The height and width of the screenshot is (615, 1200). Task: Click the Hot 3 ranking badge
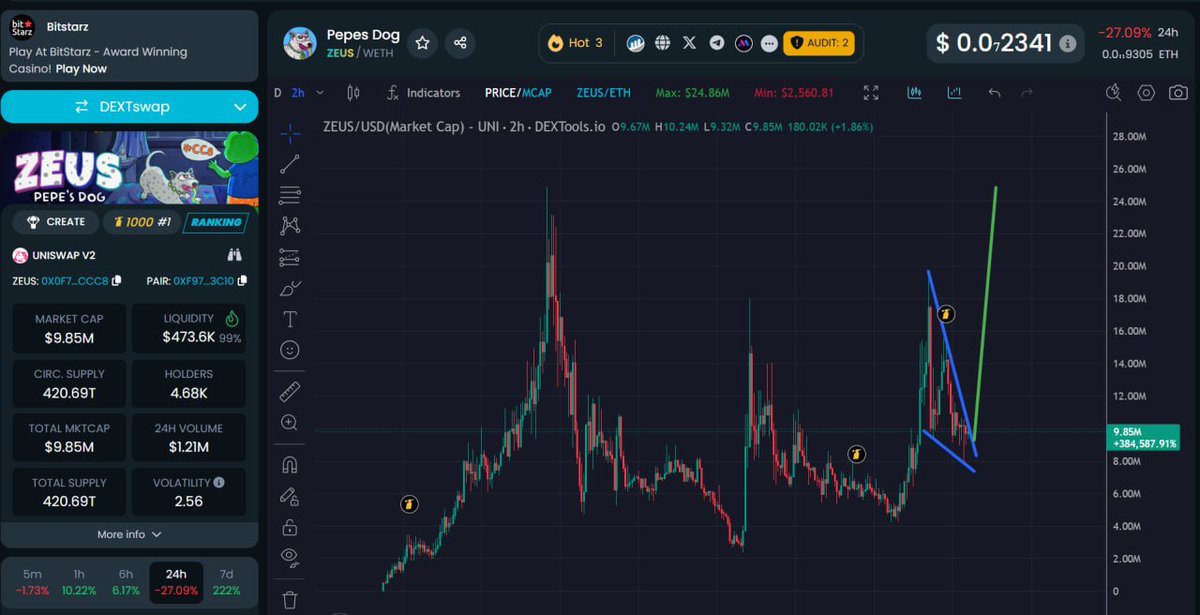(x=575, y=43)
